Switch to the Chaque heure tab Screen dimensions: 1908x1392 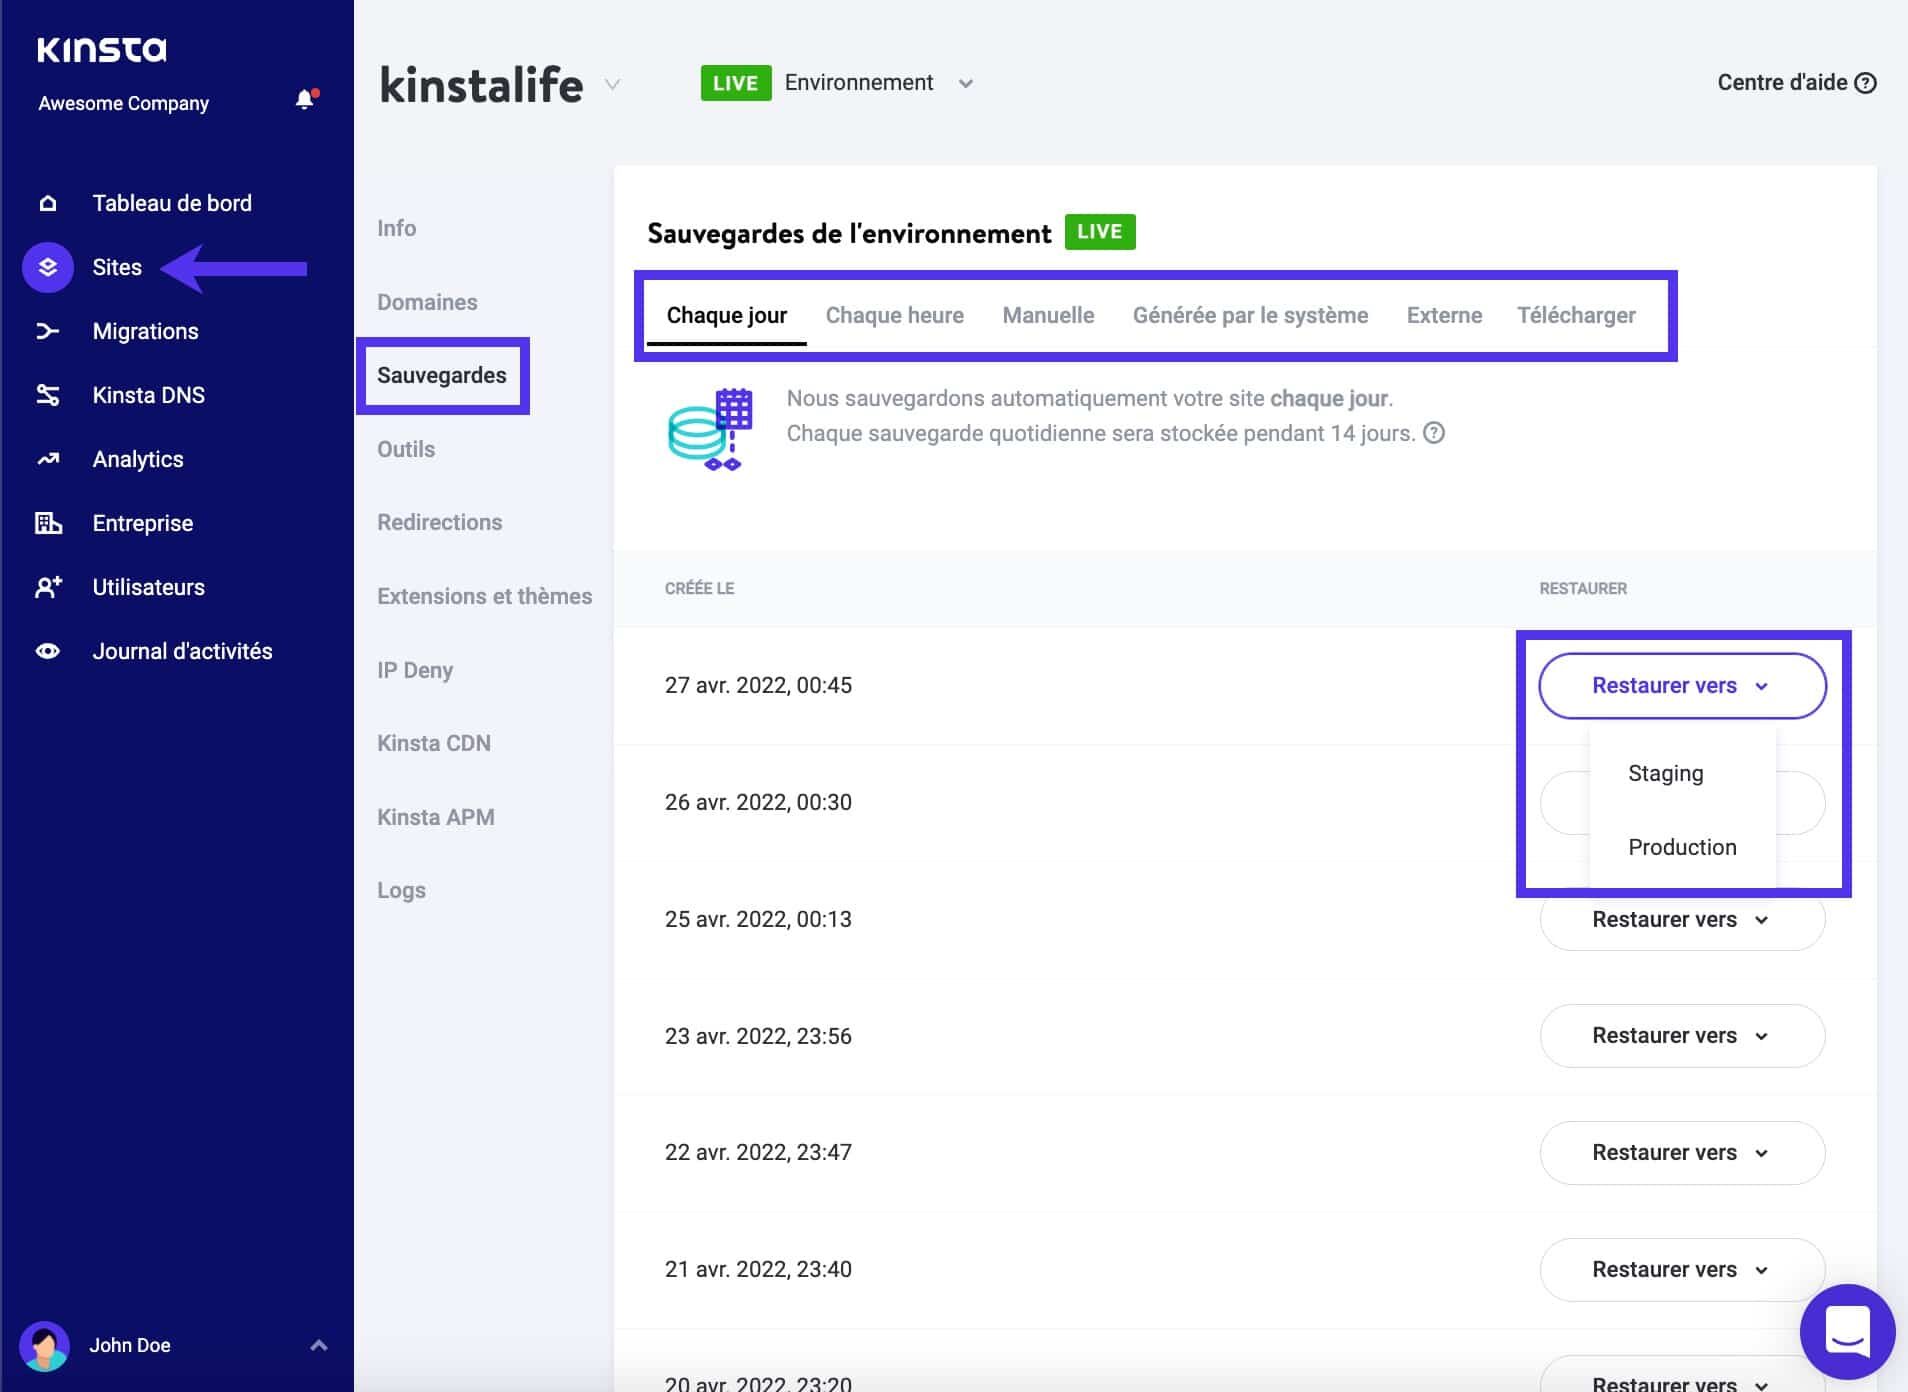[895, 315]
